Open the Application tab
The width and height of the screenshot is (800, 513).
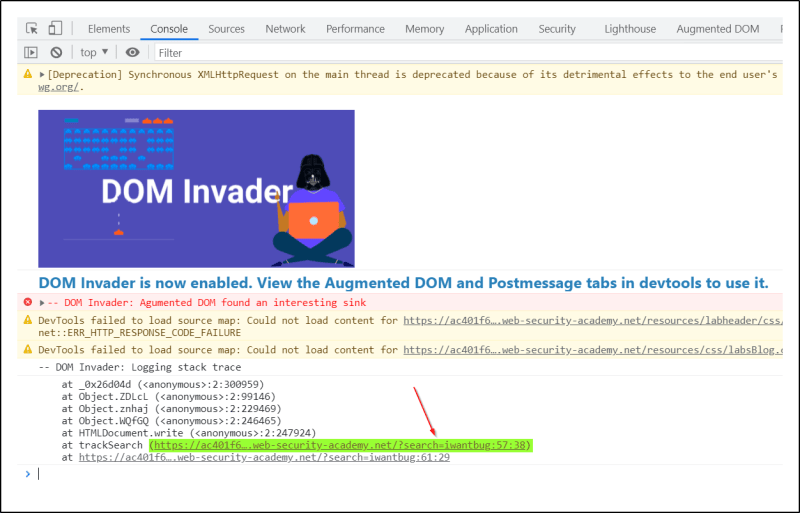coord(491,29)
